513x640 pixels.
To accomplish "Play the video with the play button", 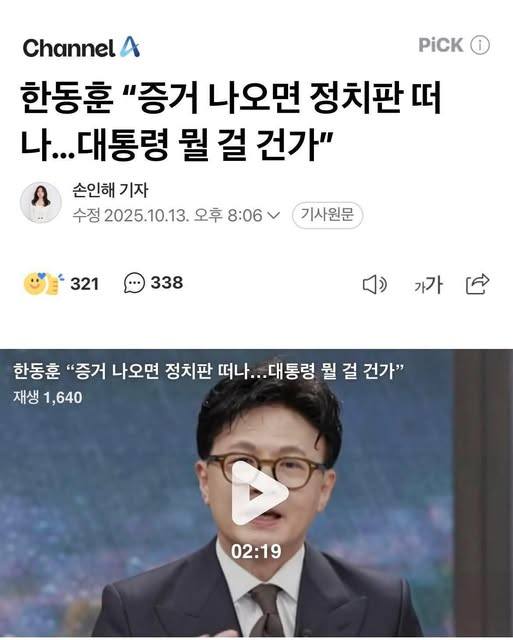I will click(258, 493).
